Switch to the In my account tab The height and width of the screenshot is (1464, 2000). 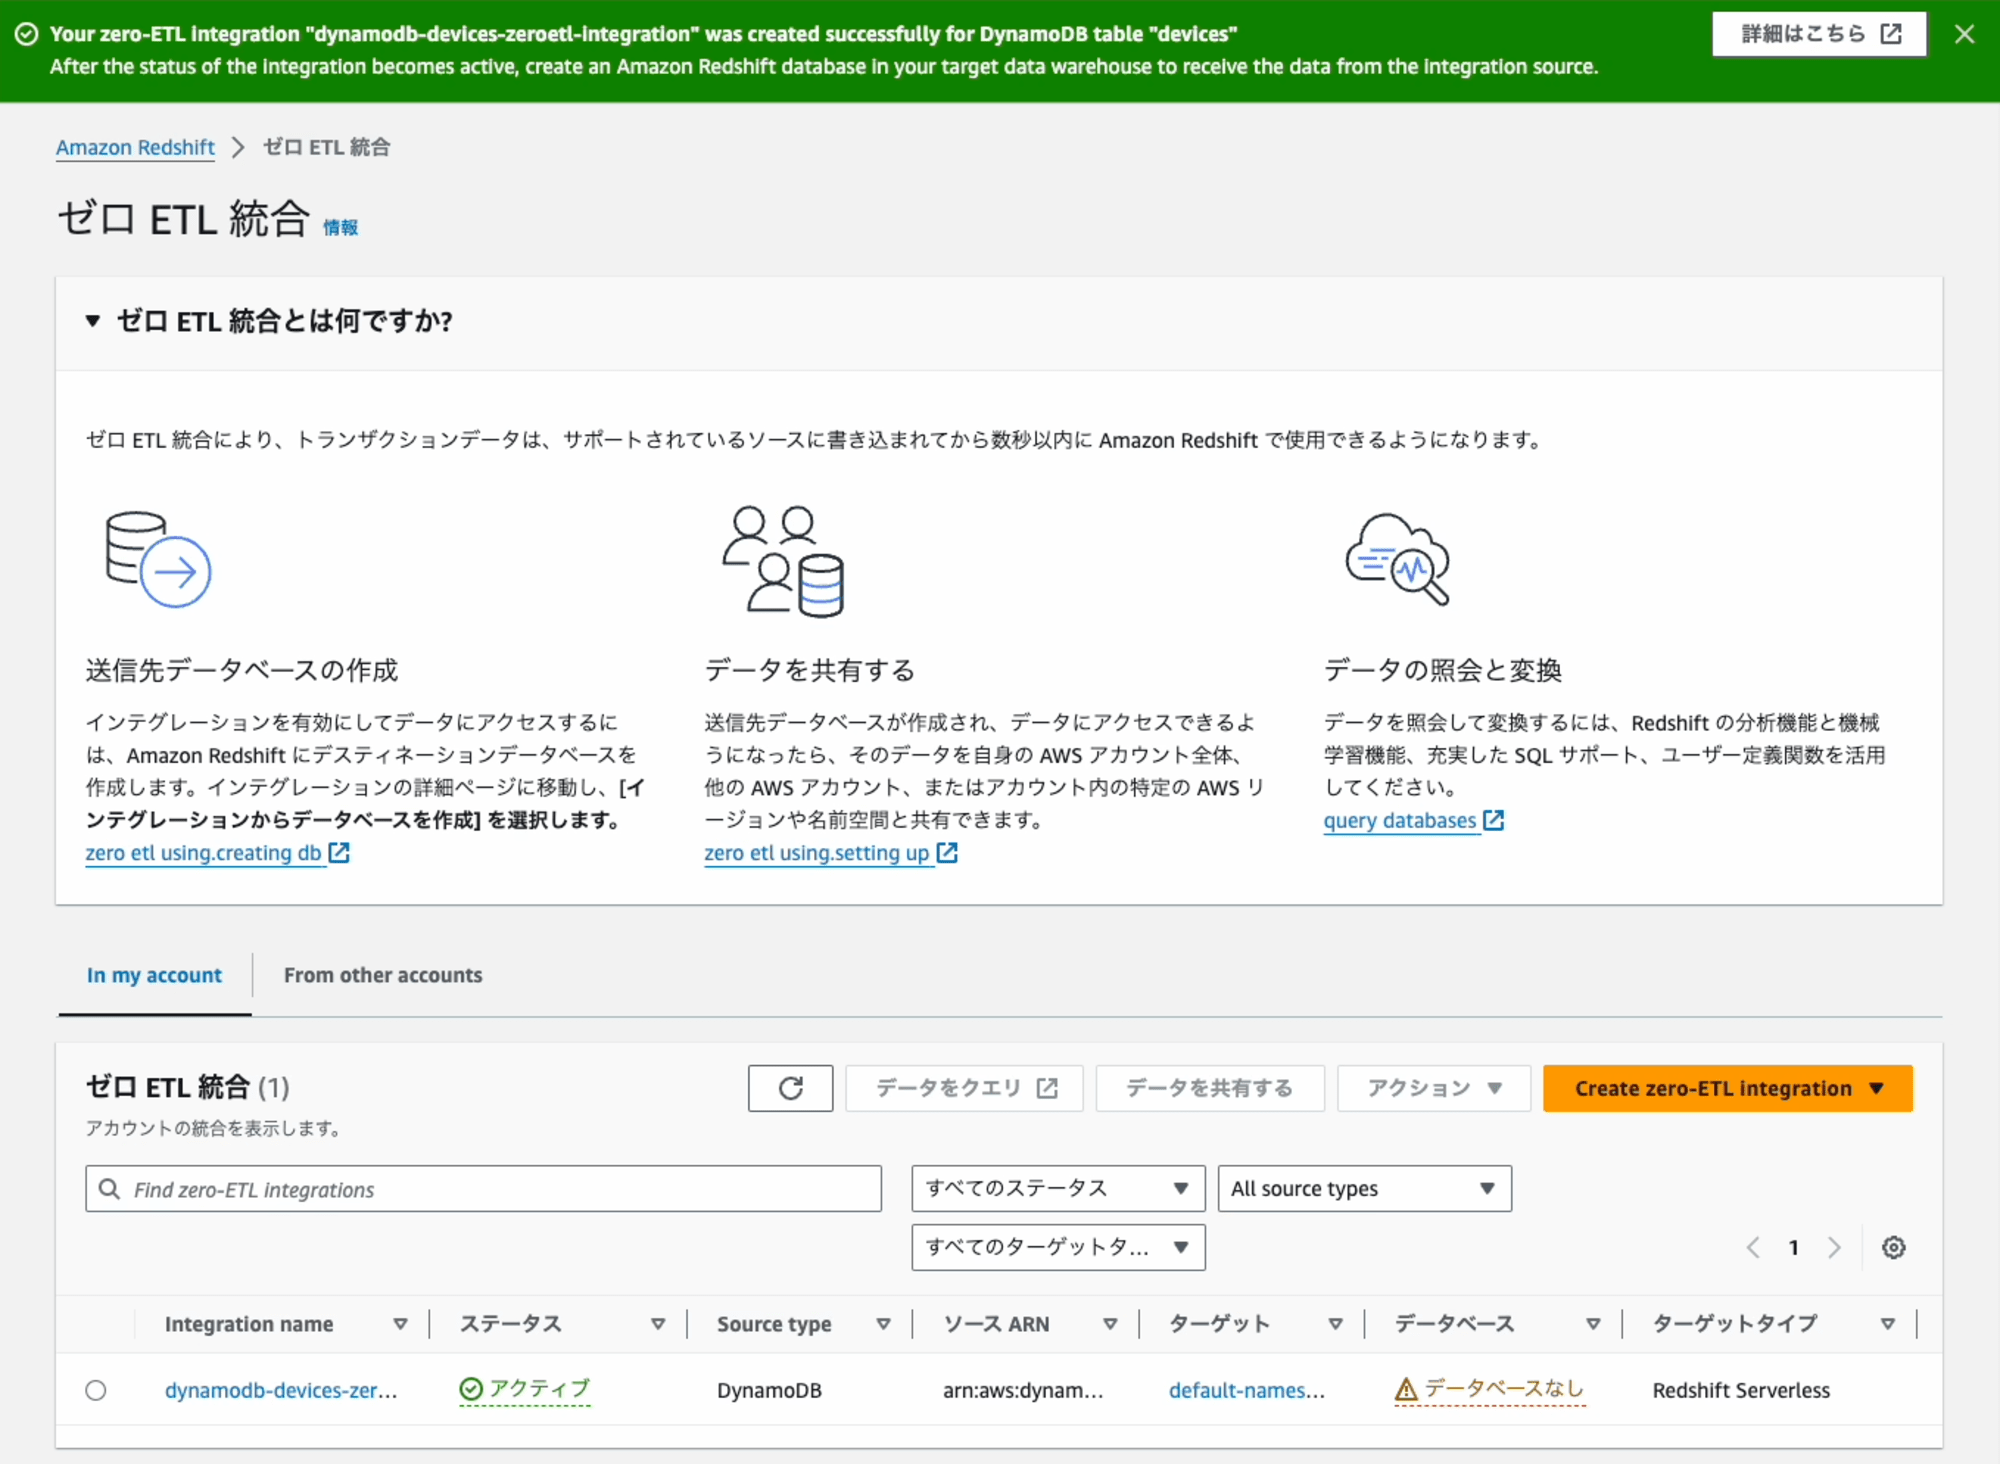pyautogui.click(x=154, y=975)
